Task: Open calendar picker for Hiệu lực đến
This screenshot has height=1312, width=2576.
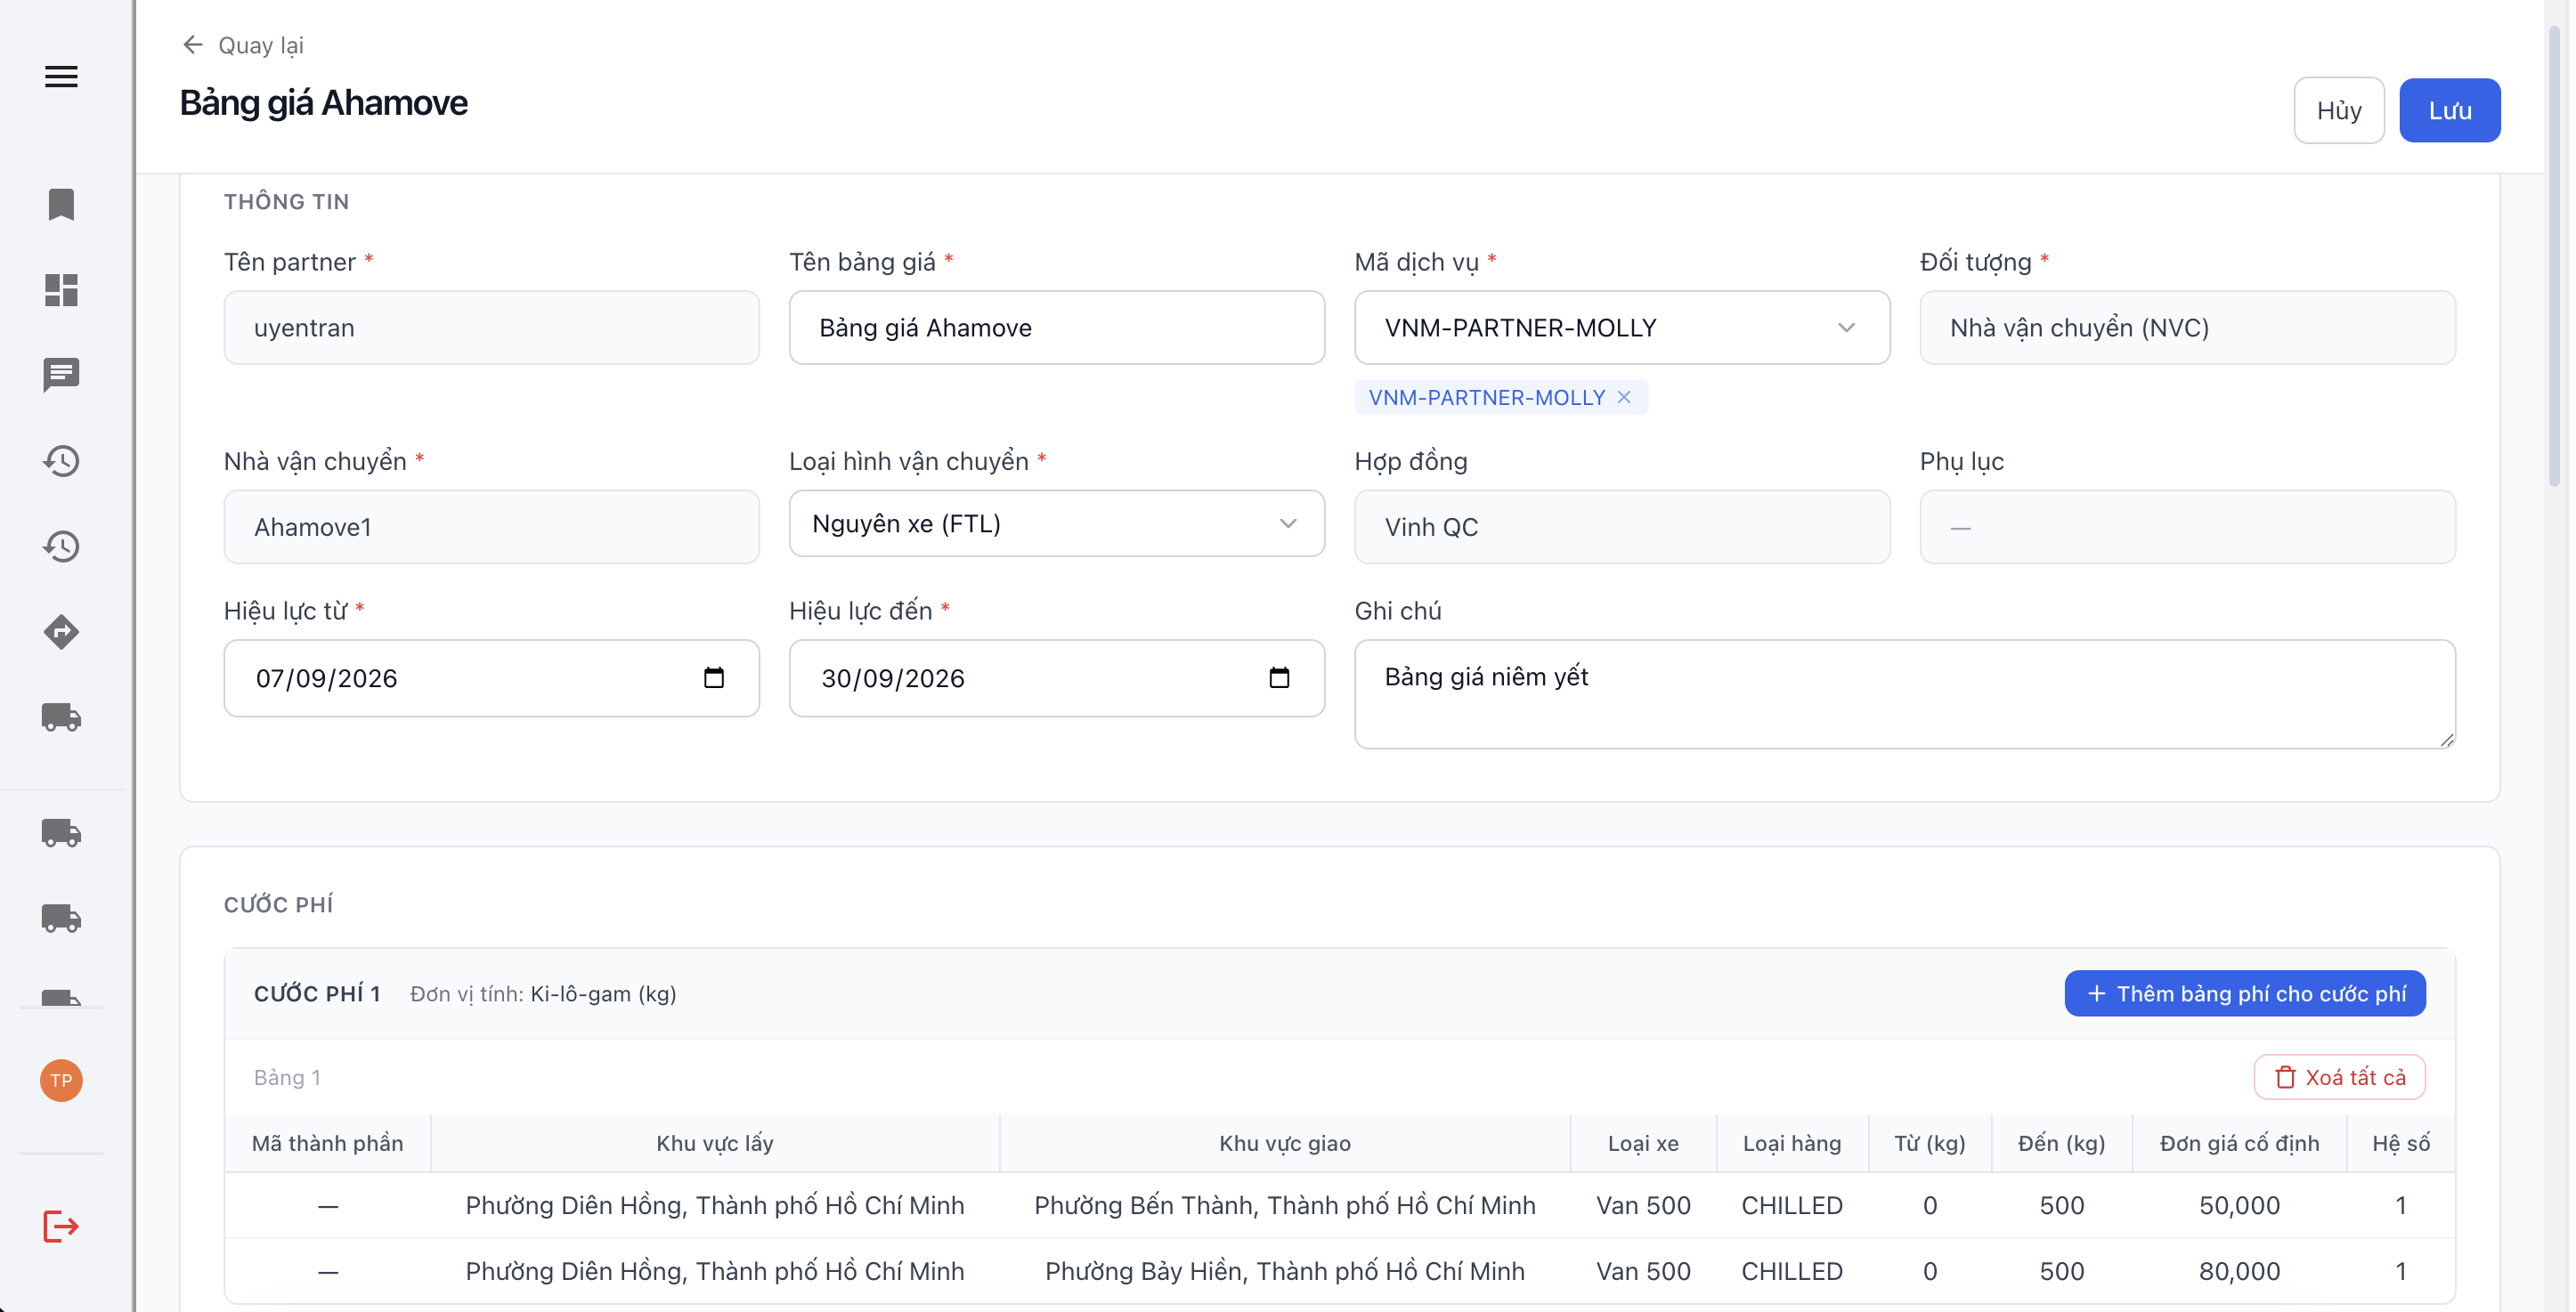Action: pos(1279,678)
